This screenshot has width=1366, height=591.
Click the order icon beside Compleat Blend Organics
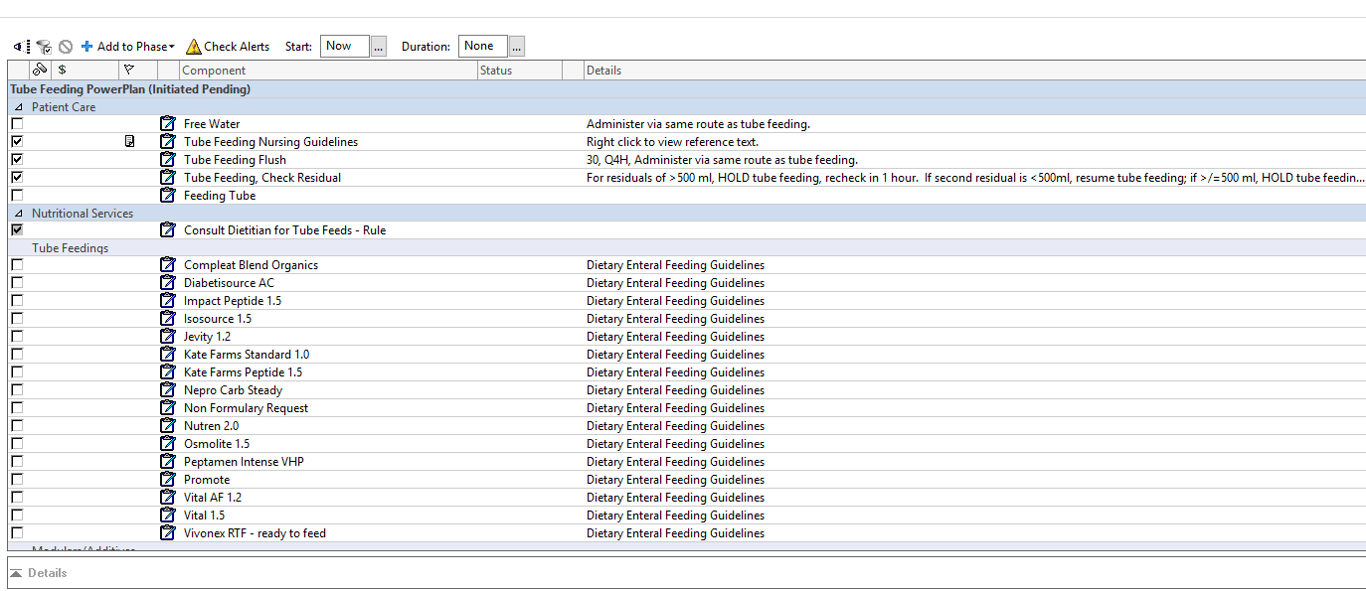[x=168, y=265]
